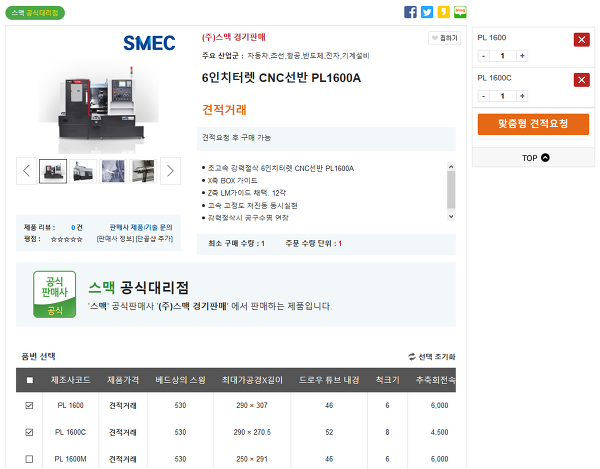
Task: Click PL 1600 quantity input field
Action: [503, 56]
